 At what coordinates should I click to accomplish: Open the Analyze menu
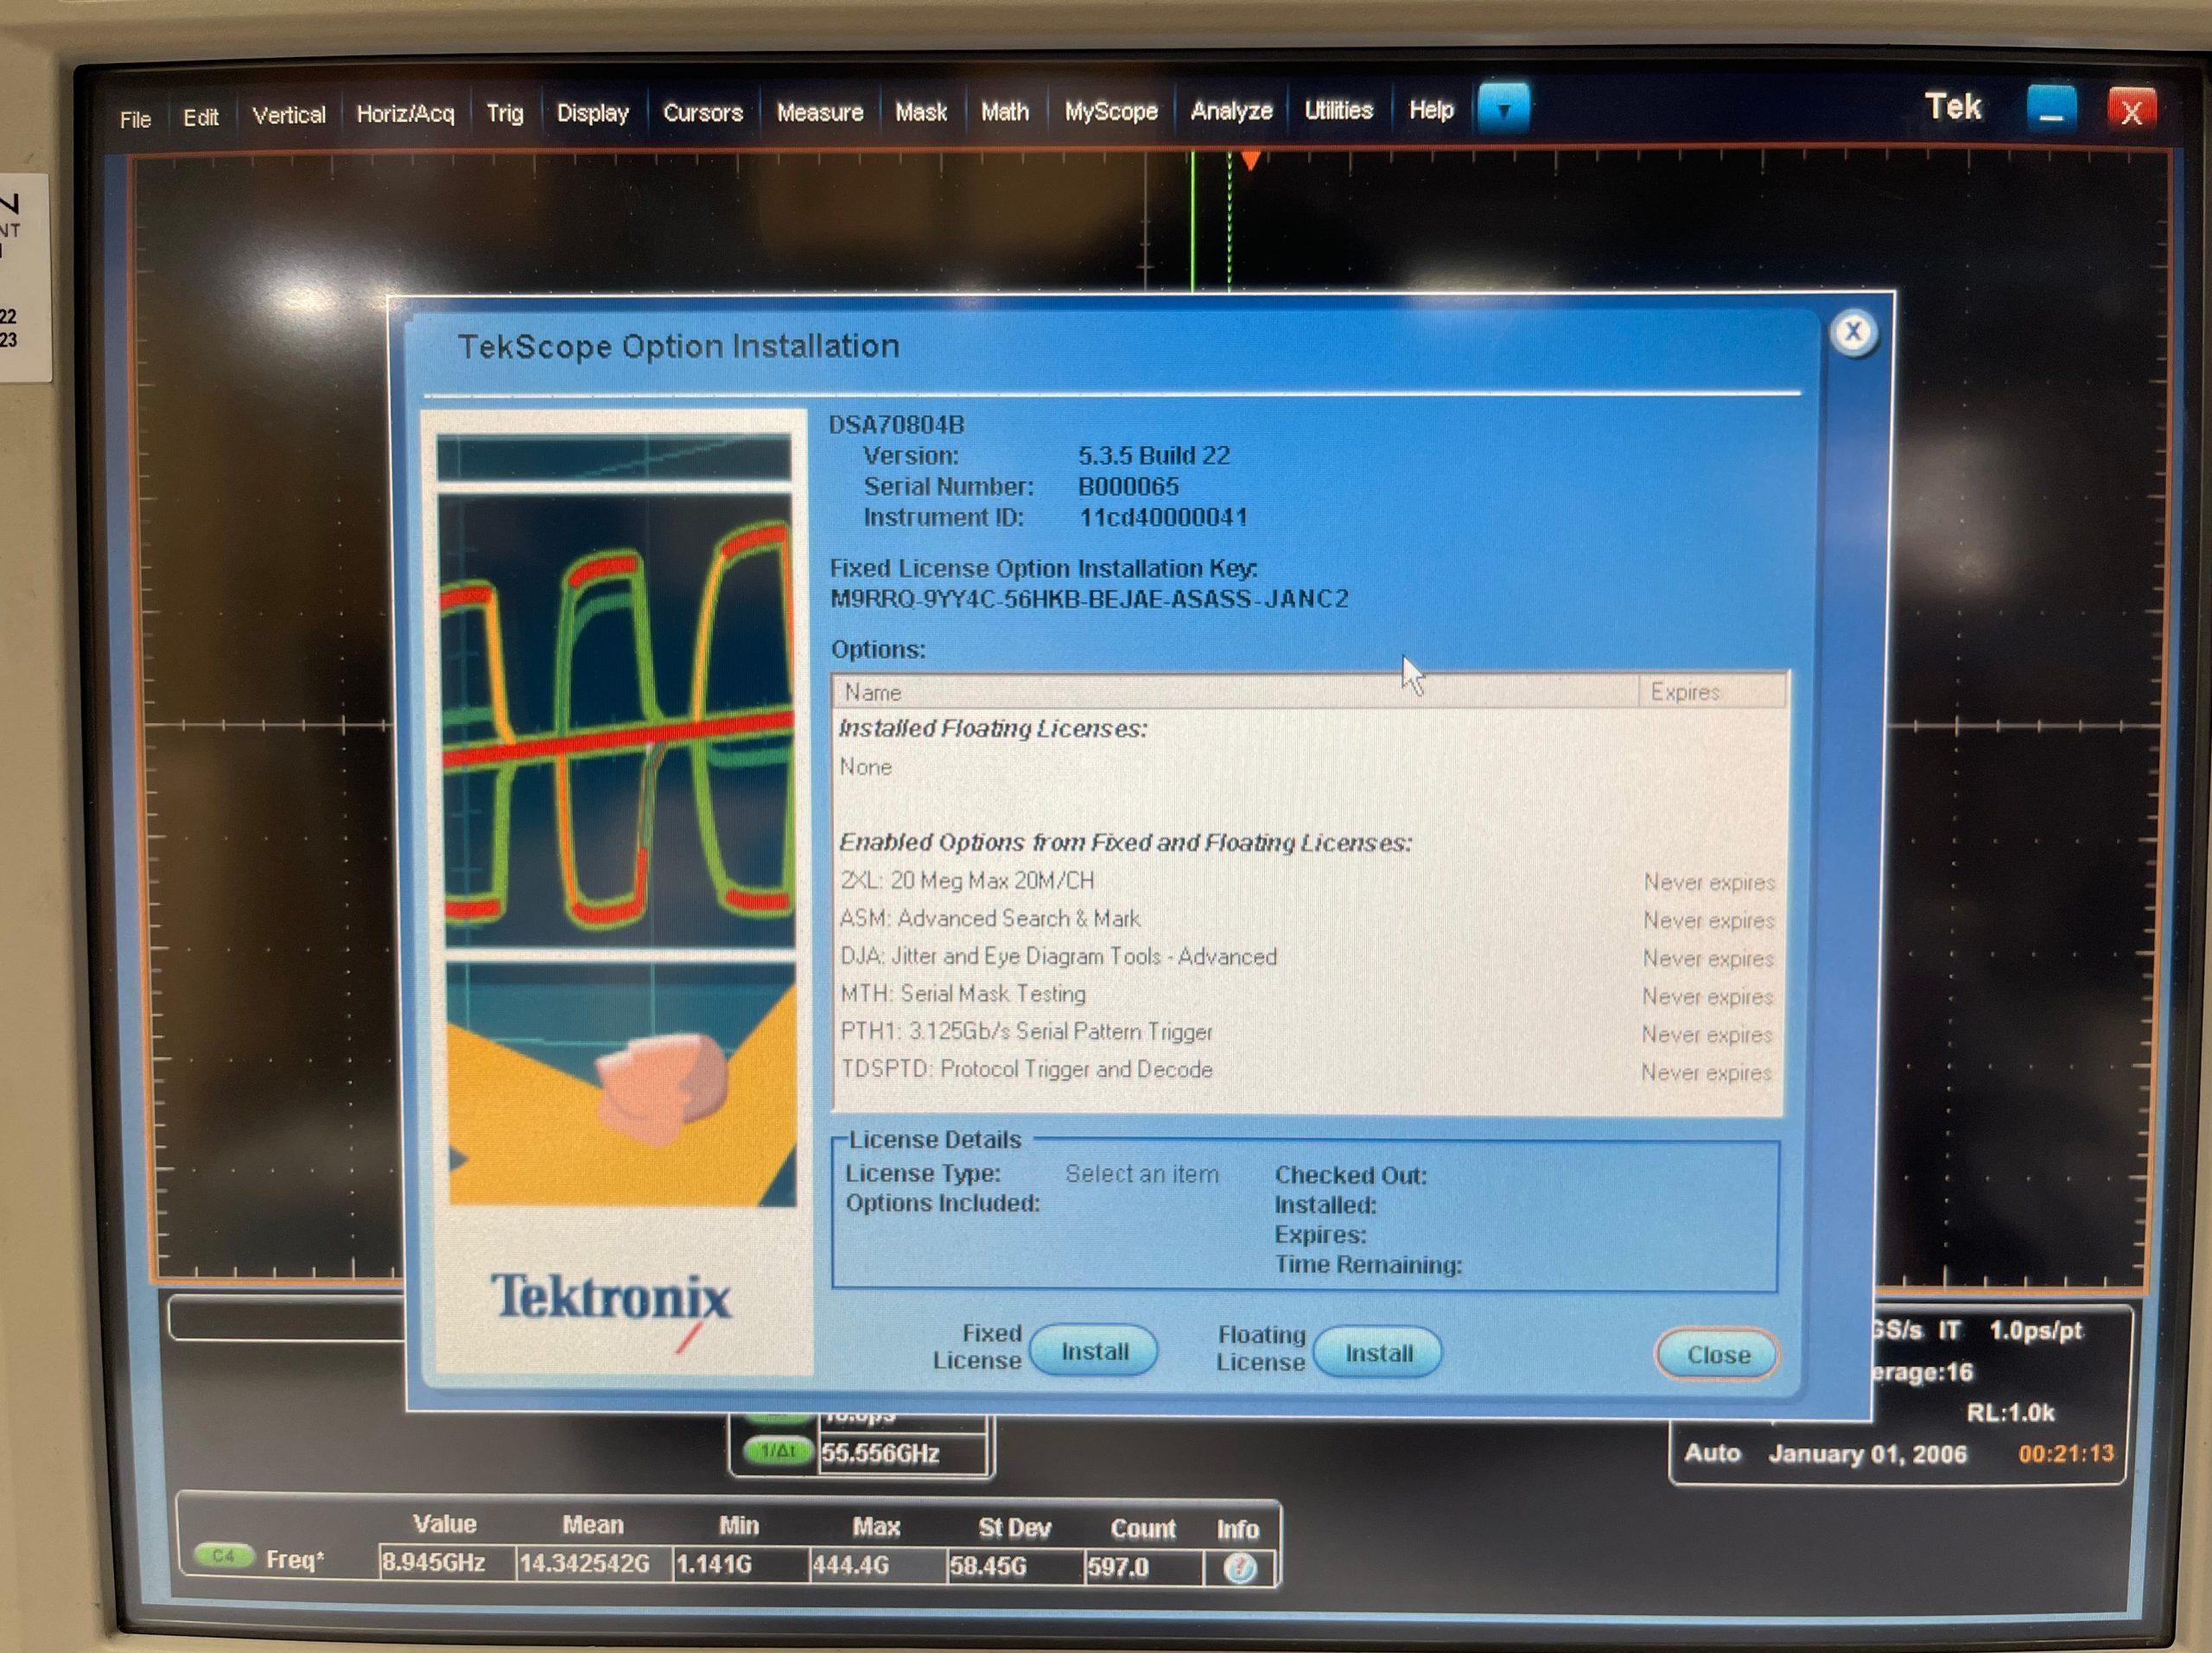(1231, 110)
